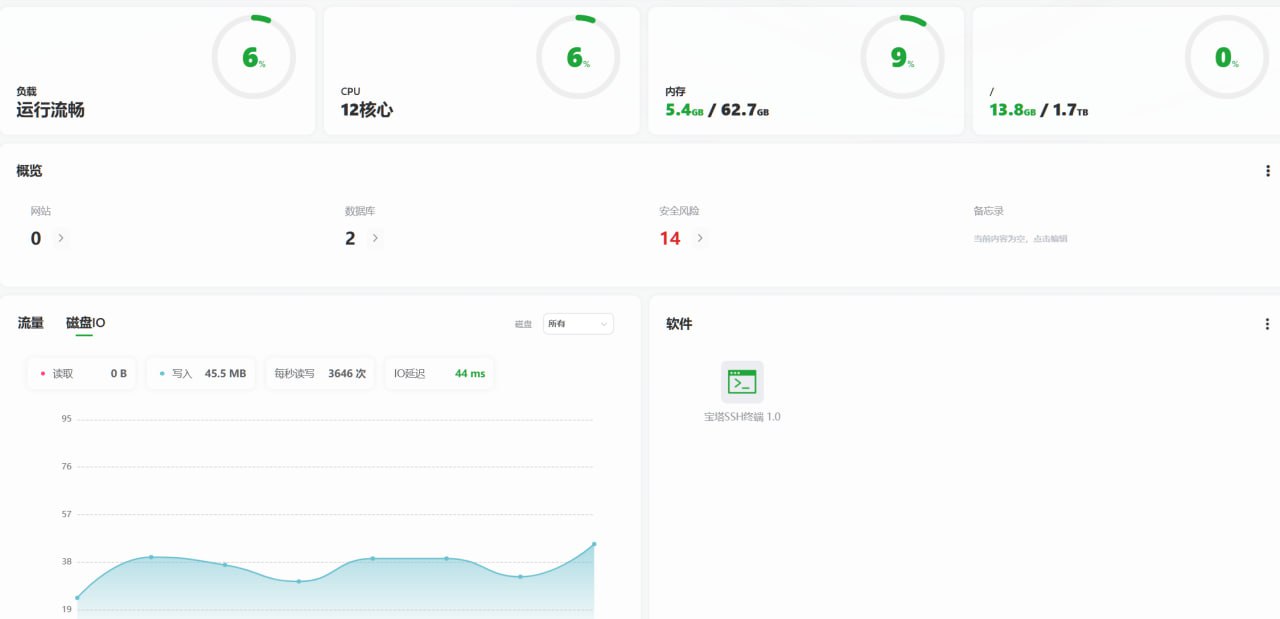Viewport: 1280px width, 619px height.
Task: Select the 磁盘IO tab
Action: 85,323
